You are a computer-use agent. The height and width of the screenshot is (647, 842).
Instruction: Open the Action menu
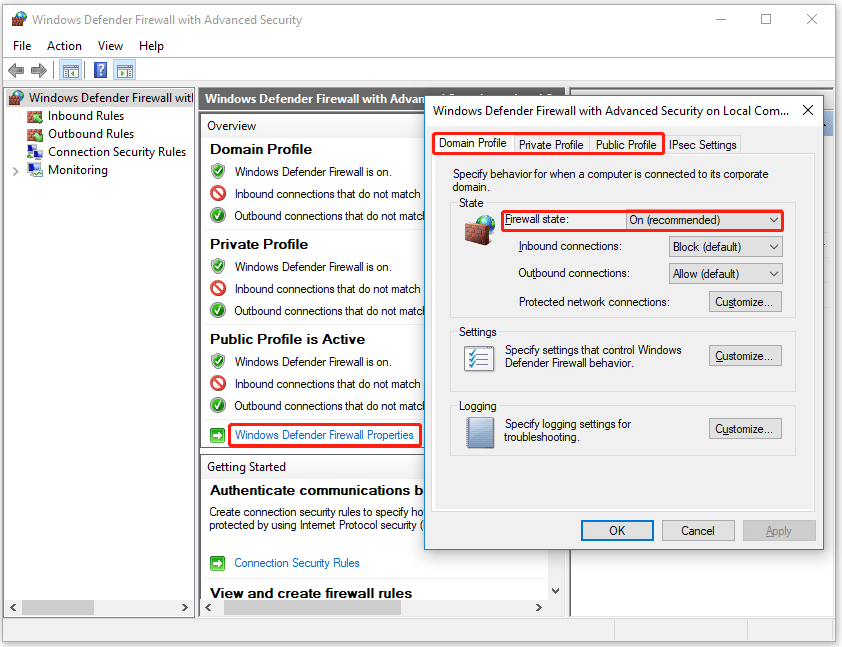pyautogui.click(x=64, y=46)
